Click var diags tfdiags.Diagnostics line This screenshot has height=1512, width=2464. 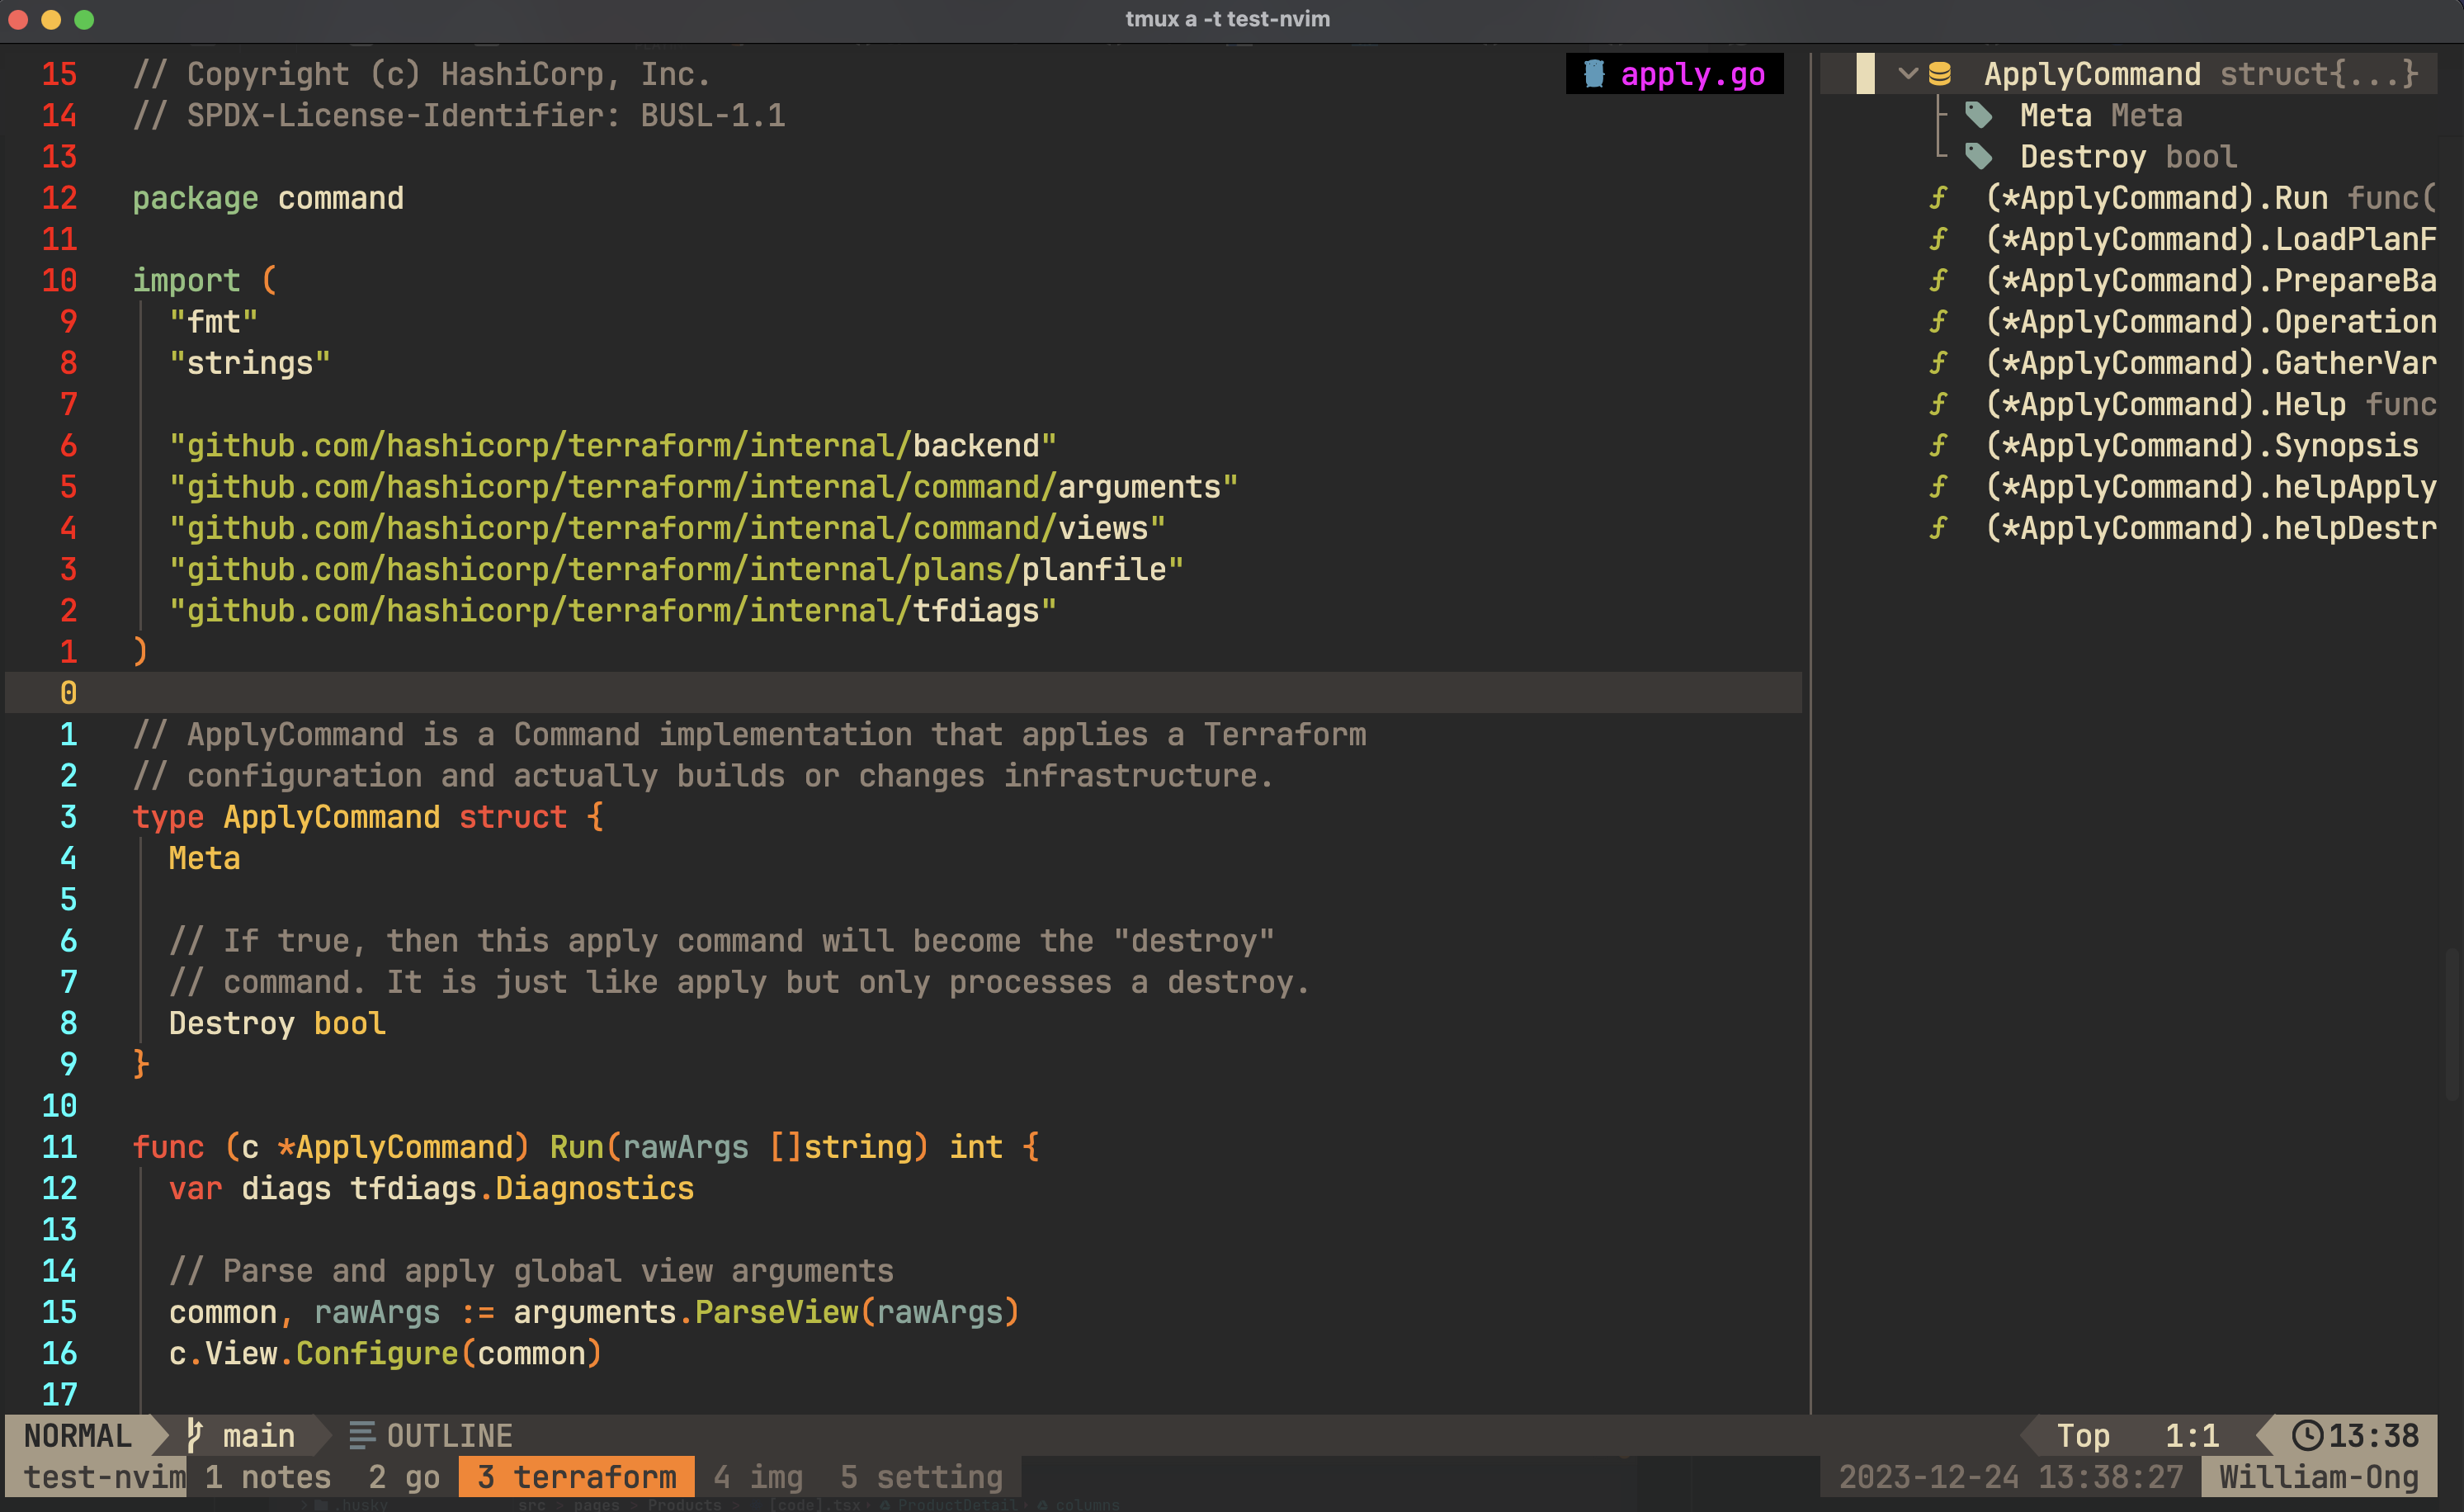pyautogui.click(x=431, y=1188)
